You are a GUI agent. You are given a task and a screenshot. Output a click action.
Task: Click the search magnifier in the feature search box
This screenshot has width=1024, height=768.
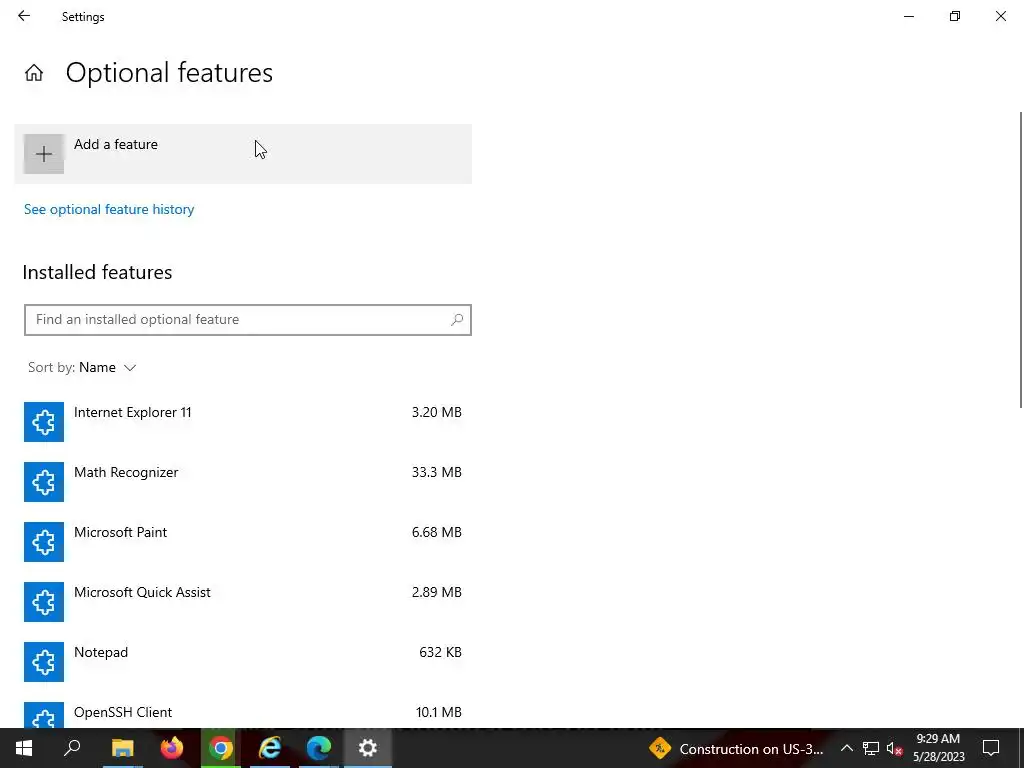point(457,319)
